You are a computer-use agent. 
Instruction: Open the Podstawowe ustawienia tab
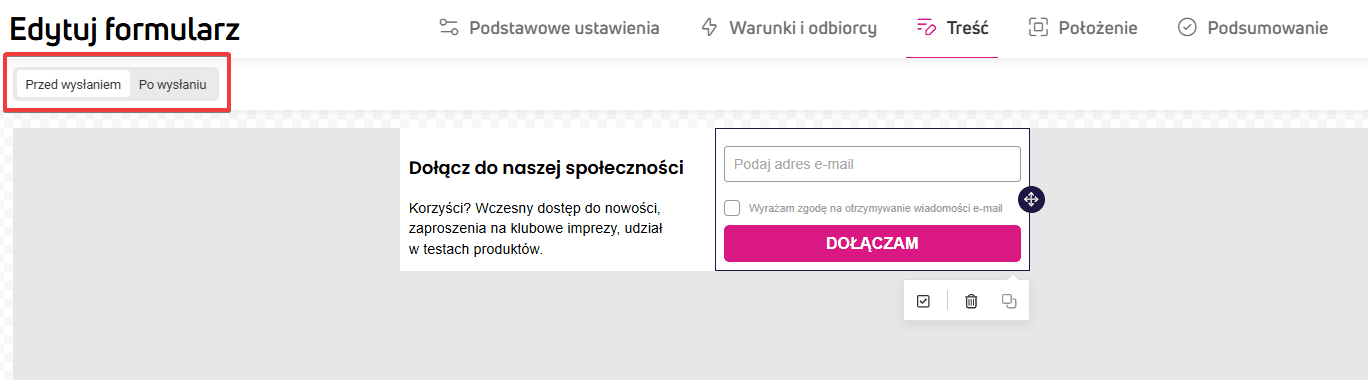pos(564,28)
